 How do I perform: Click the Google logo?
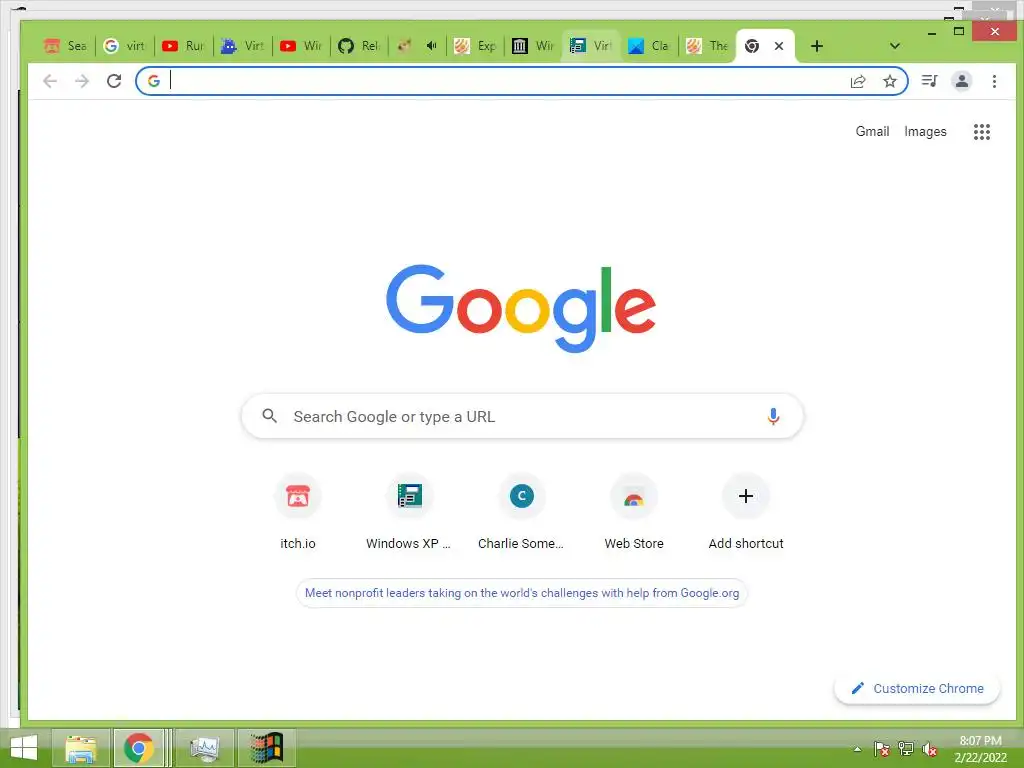[x=521, y=308]
